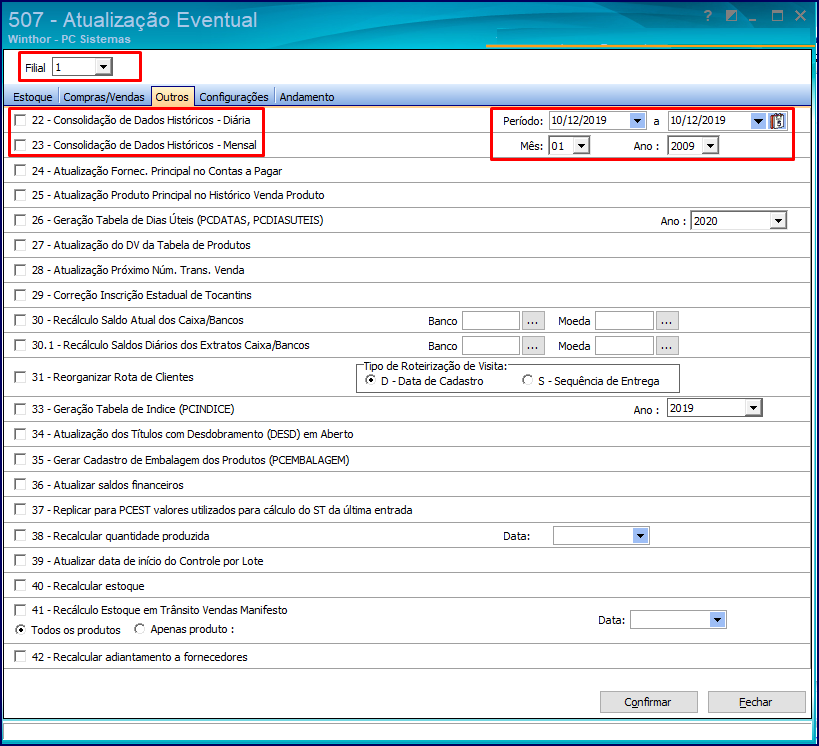Viewport: 819px width, 746px height.
Task: Browse Moeda lookup for option 30
Action: pos(667,321)
